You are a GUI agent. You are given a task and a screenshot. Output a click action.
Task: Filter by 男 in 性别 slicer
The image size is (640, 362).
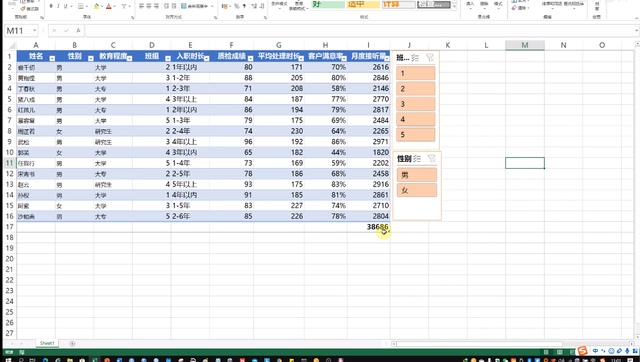(x=417, y=175)
